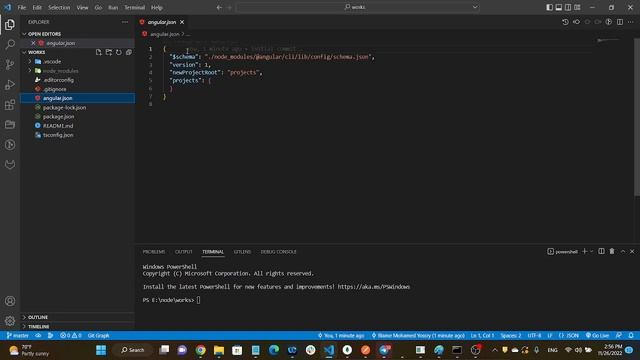Click the file history icon in editor toolbar

[565, 22]
